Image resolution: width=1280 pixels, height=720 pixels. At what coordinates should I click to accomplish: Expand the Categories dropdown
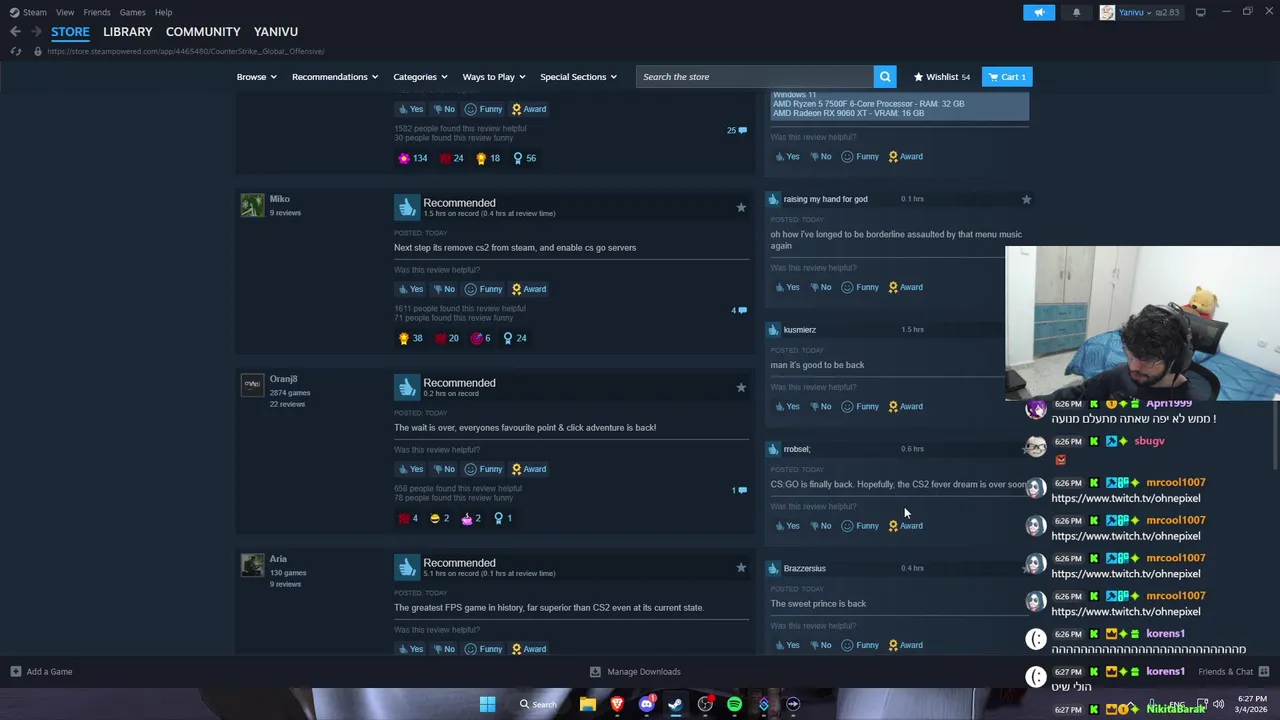[x=420, y=77]
